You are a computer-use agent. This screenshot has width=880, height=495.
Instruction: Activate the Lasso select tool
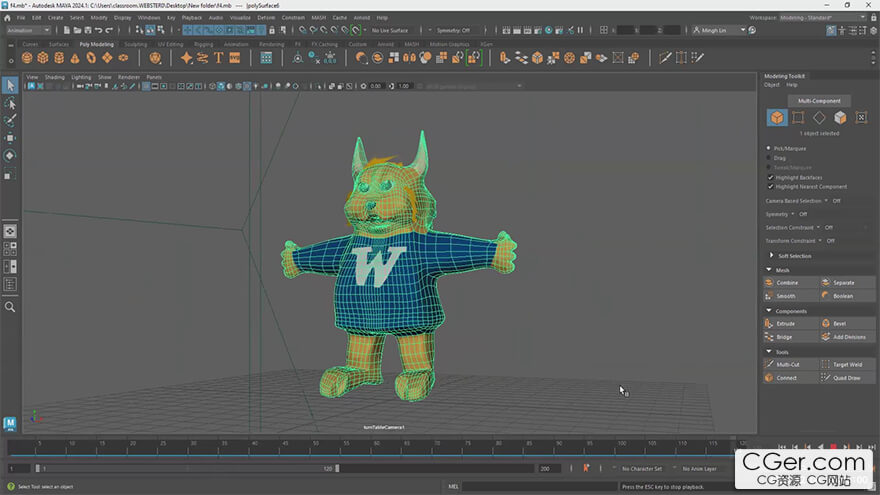pos(10,103)
